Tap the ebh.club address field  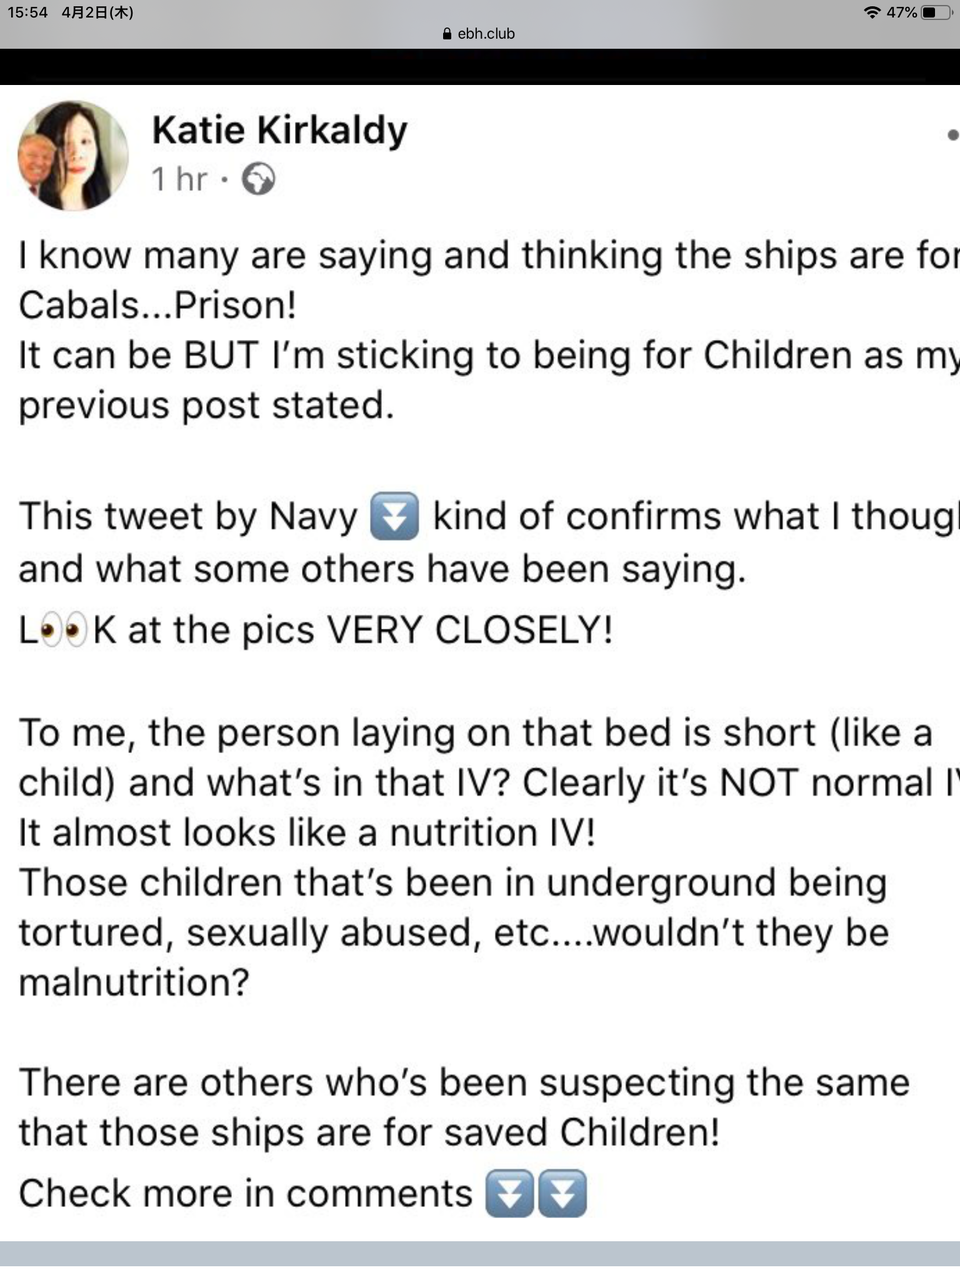tap(479, 33)
